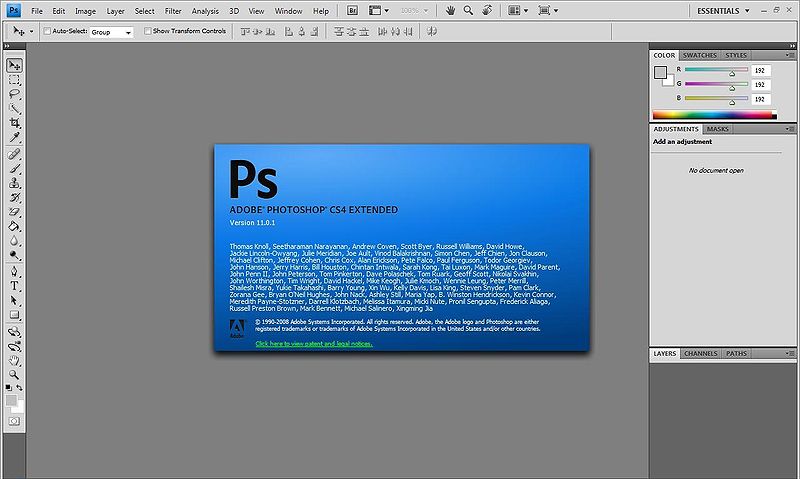Image resolution: width=800 pixels, height=479 pixels.
Task: Reset to default foreground and background colors
Action: tap(8, 388)
